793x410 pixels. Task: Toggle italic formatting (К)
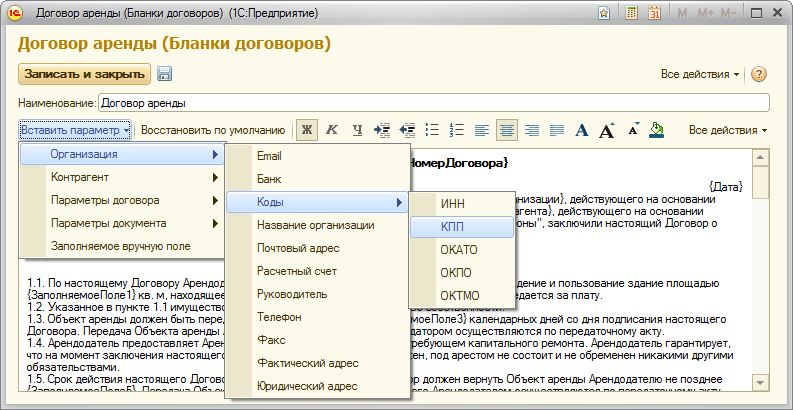tap(331, 130)
